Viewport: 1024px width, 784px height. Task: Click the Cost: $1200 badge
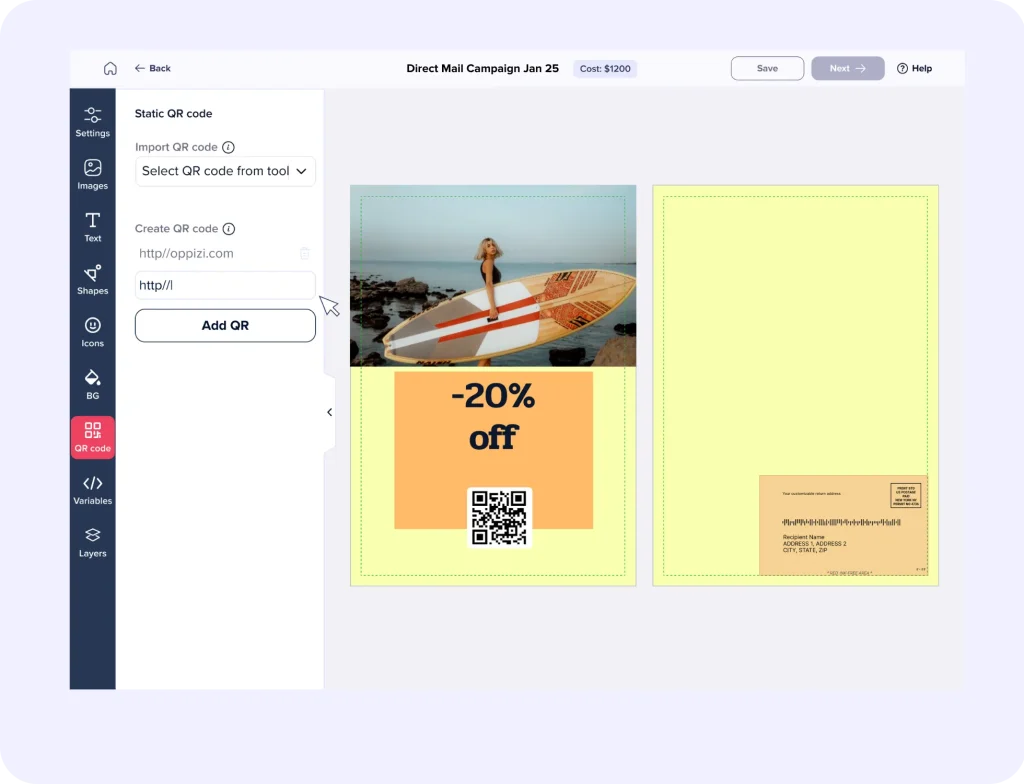605,69
